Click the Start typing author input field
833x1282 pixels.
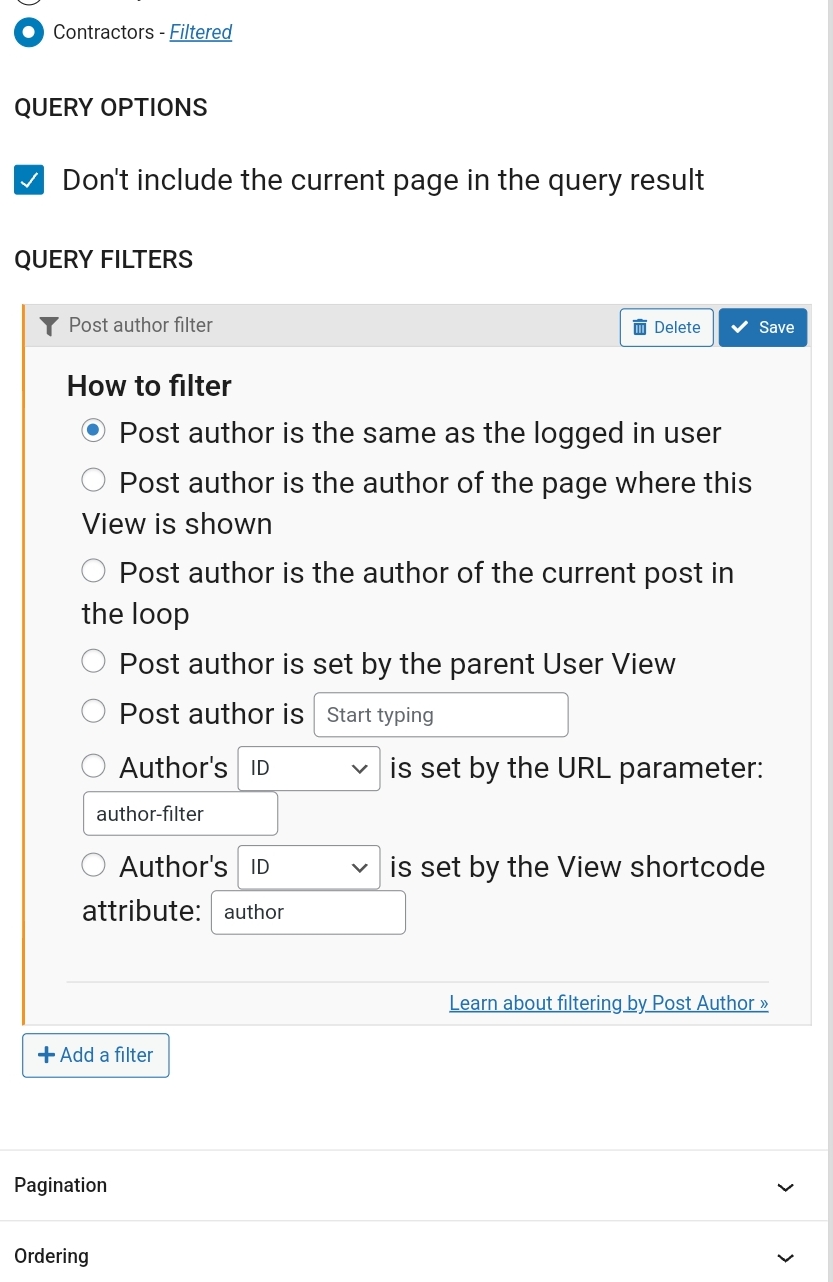(x=441, y=715)
